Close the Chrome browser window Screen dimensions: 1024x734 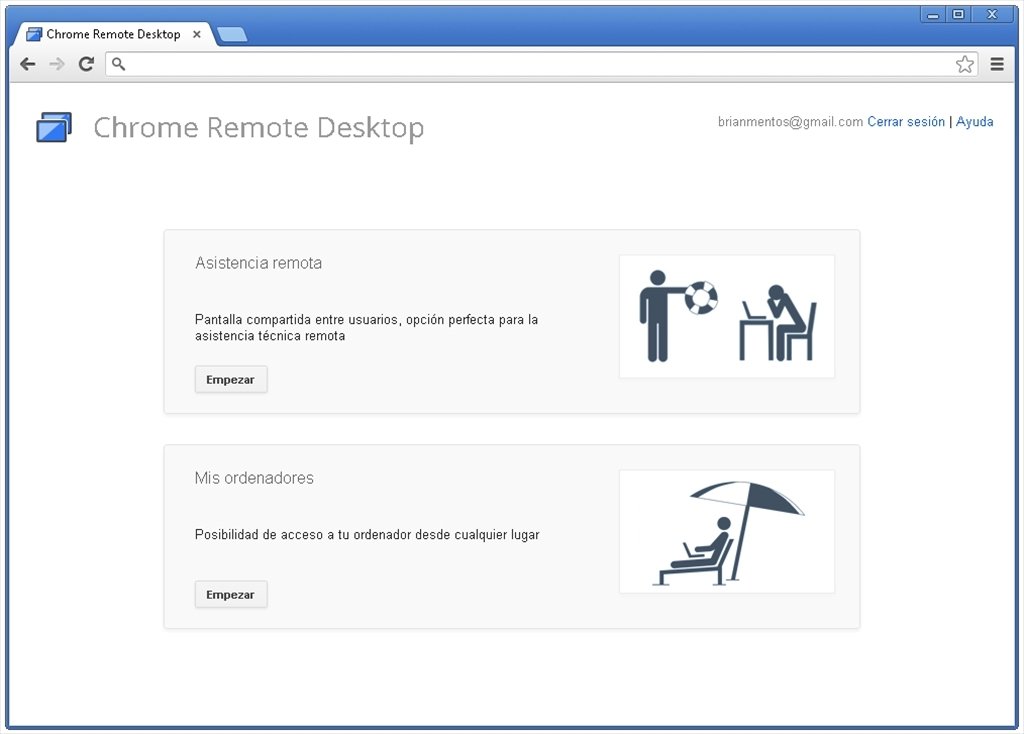tap(993, 14)
